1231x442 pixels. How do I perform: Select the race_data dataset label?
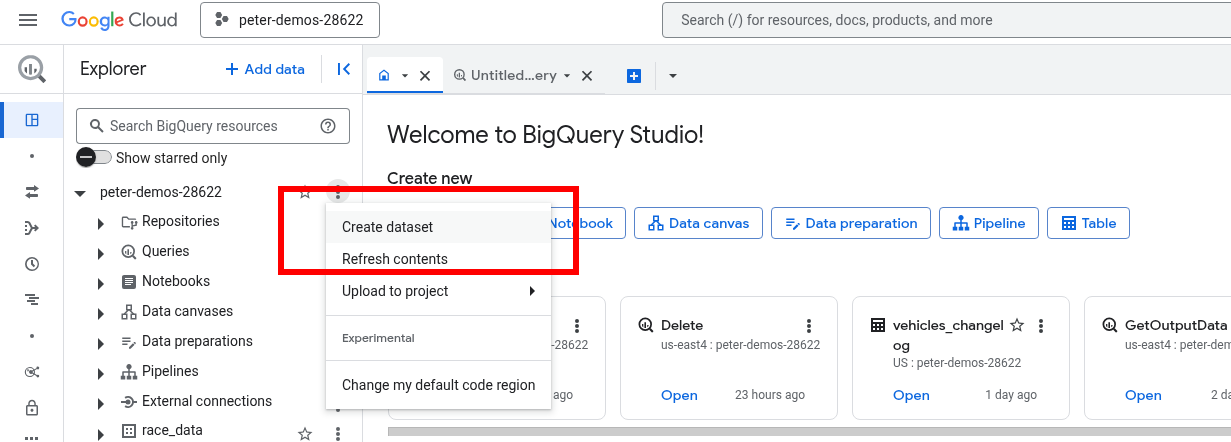click(174, 431)
